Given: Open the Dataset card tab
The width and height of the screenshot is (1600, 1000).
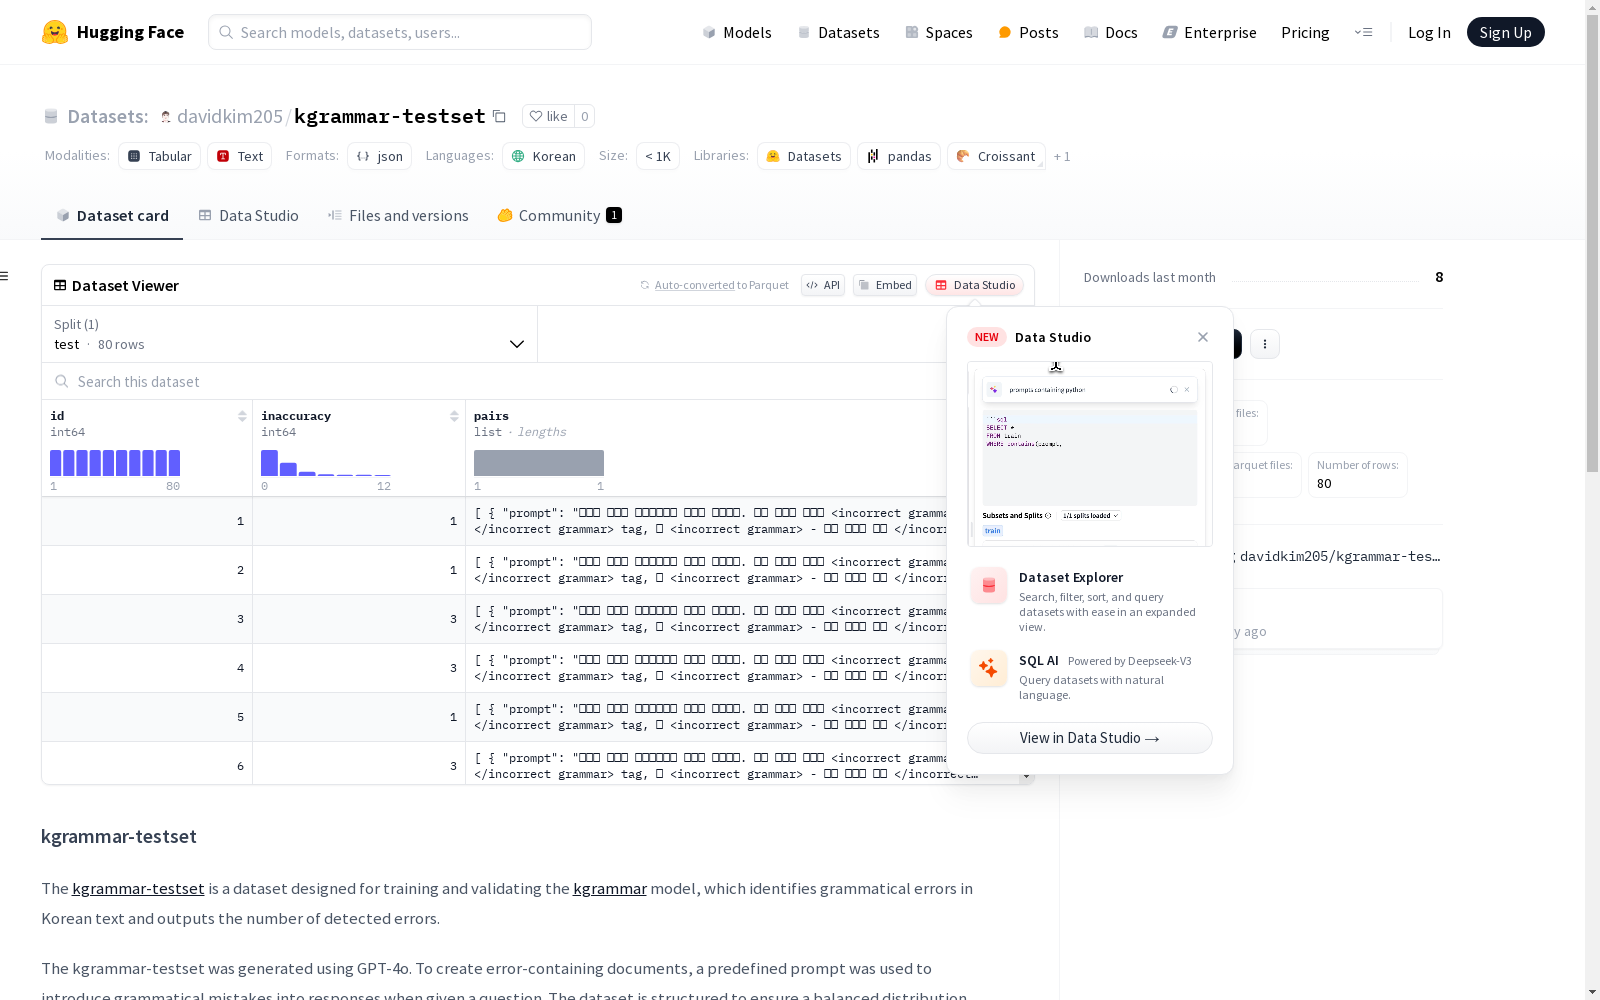Looking at the screenshot, I should pos(112,216).
